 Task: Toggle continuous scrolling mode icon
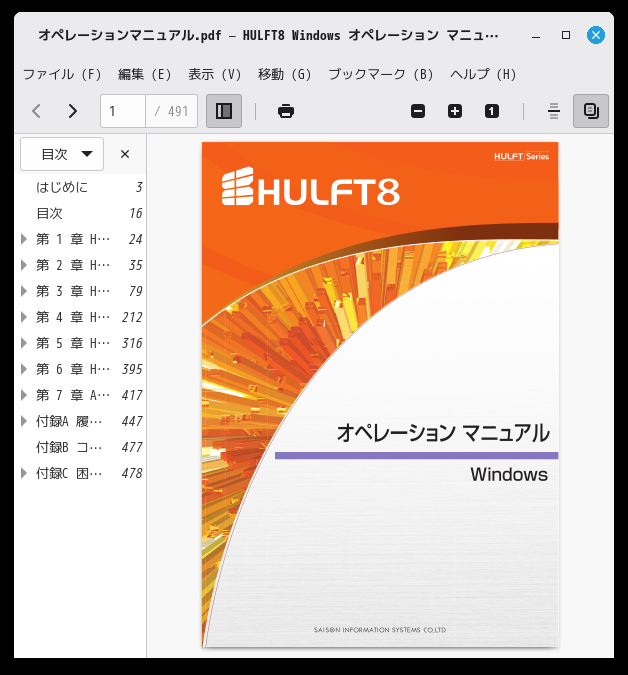click(554, 111)
